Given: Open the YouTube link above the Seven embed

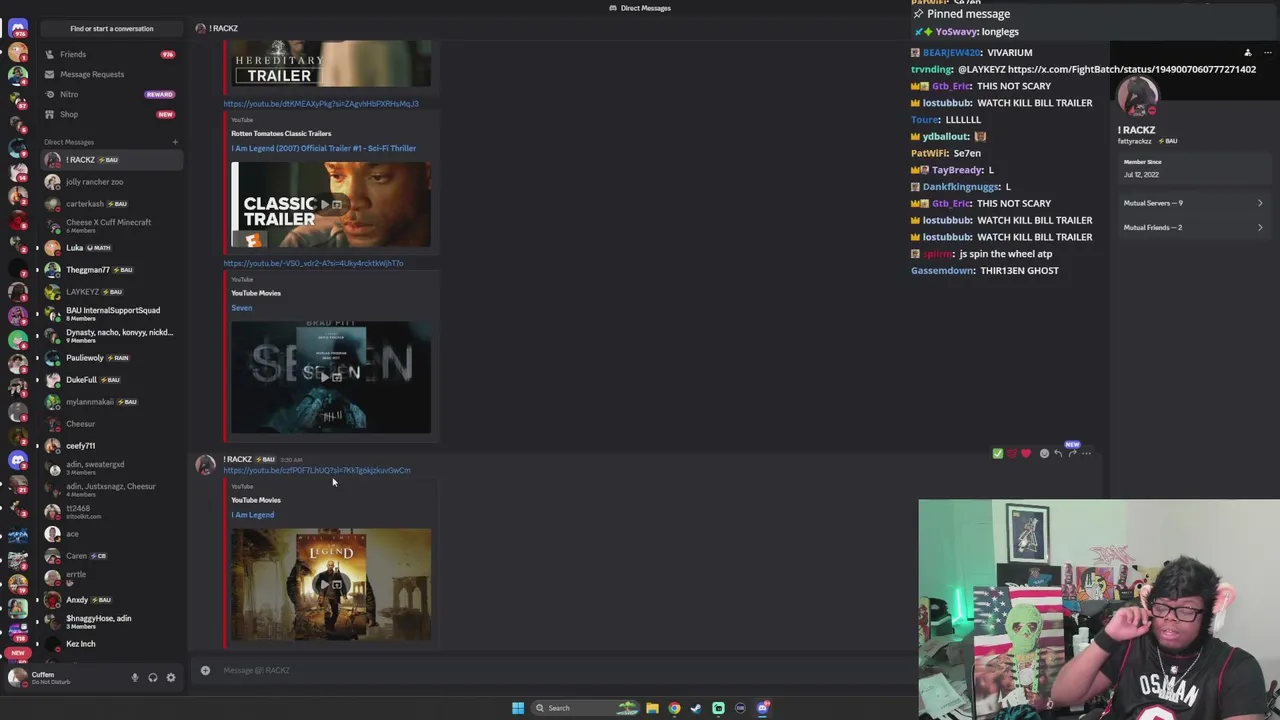Looking at the screenshot, I should [x=313, y=264].
